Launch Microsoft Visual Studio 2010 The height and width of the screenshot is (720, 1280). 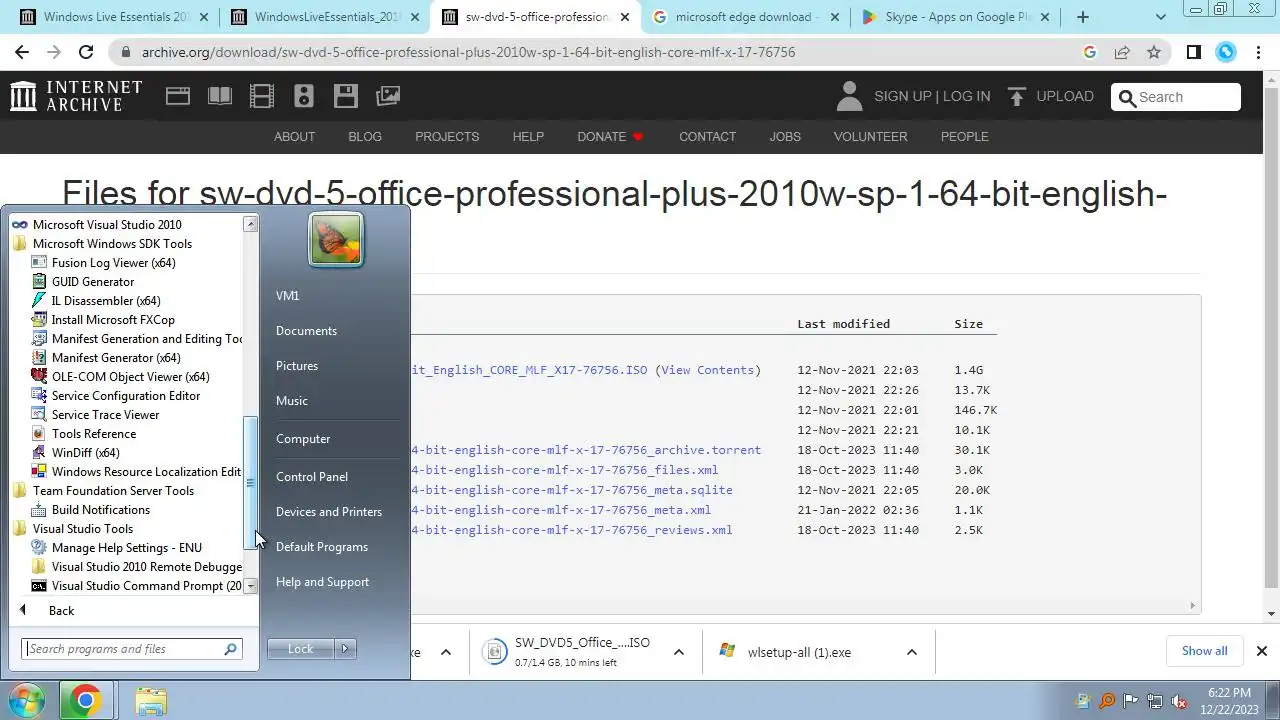(107, 225)
